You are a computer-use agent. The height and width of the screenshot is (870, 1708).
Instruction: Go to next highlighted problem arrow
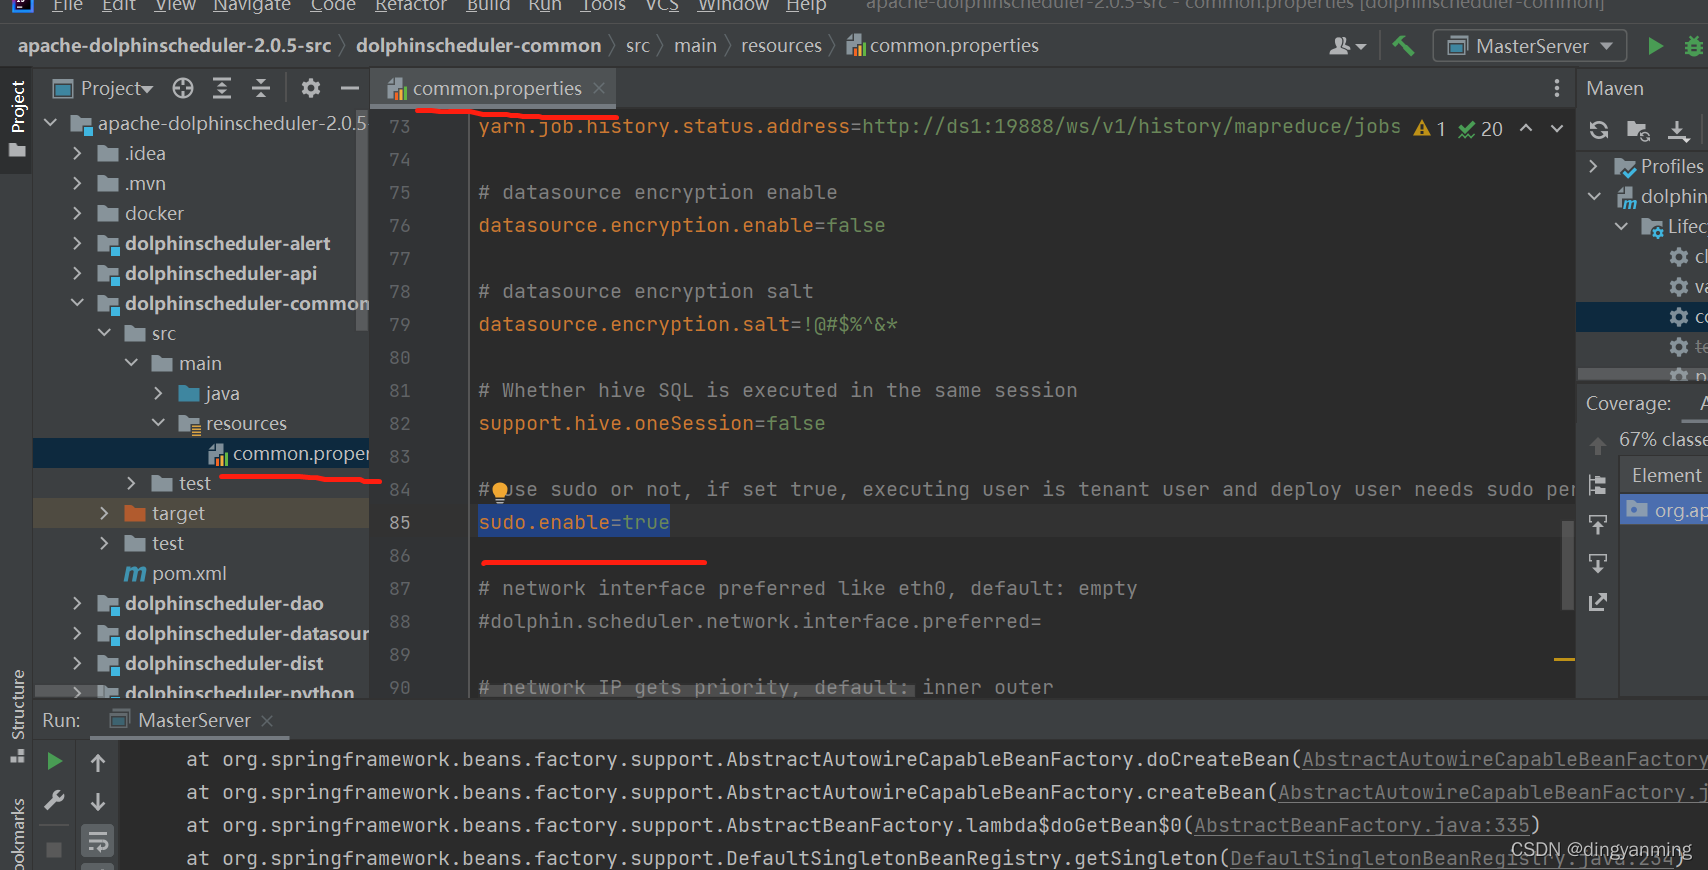[x=1557, y=128]
